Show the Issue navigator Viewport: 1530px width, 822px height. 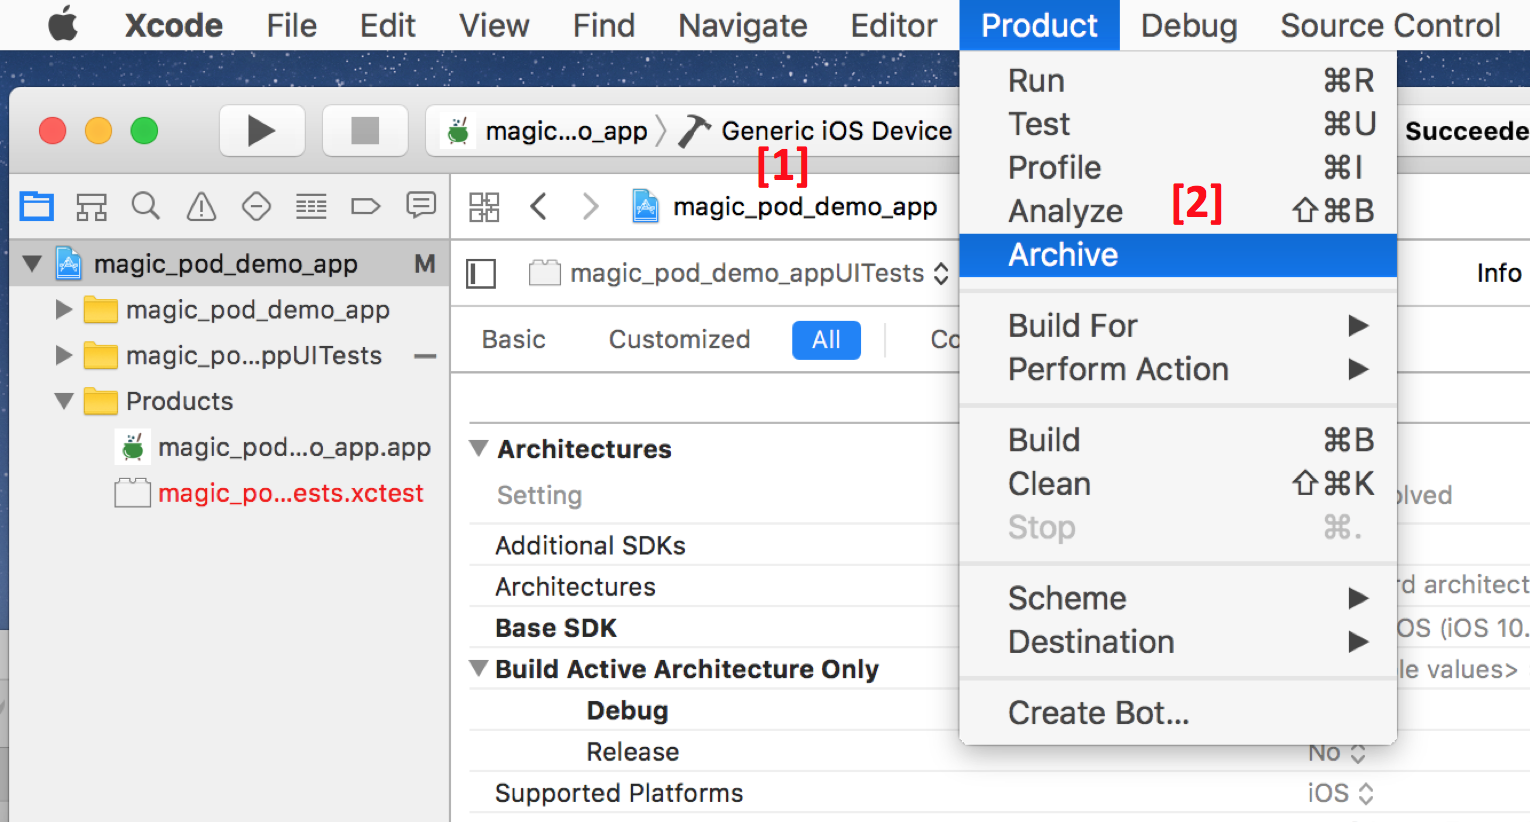201,206
